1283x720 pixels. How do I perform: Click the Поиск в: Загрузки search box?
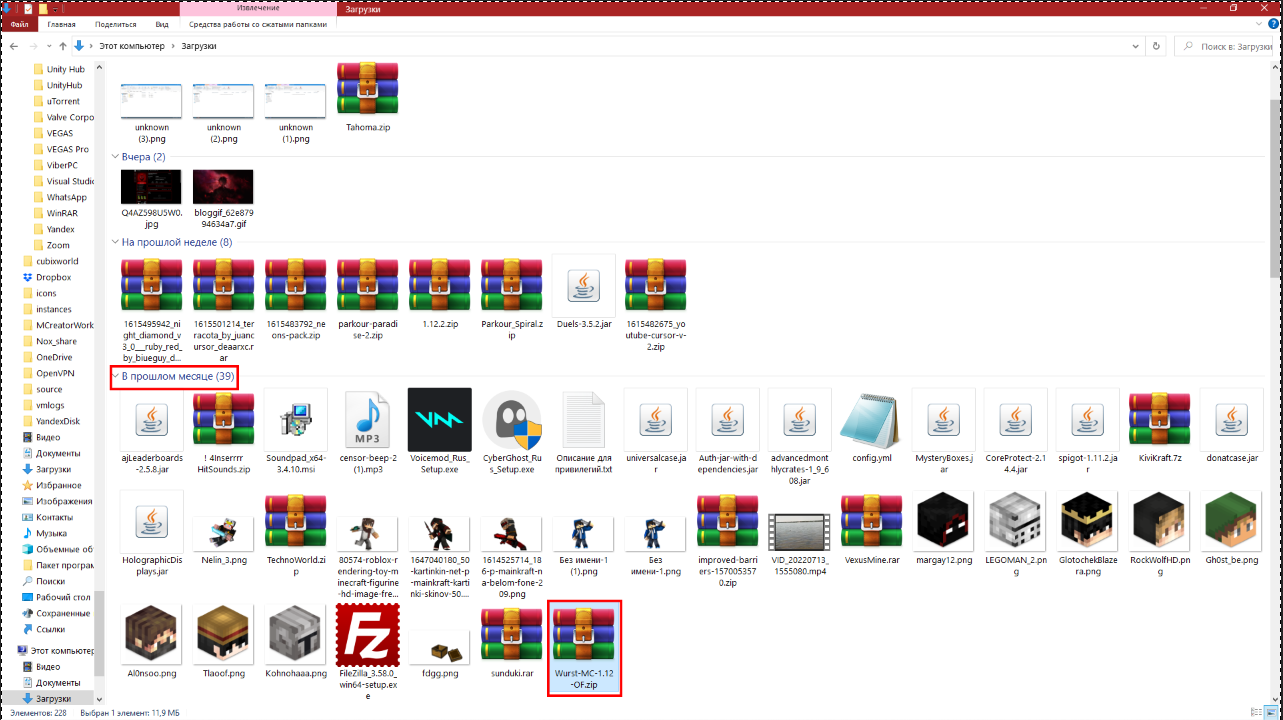pos(1227,46)
